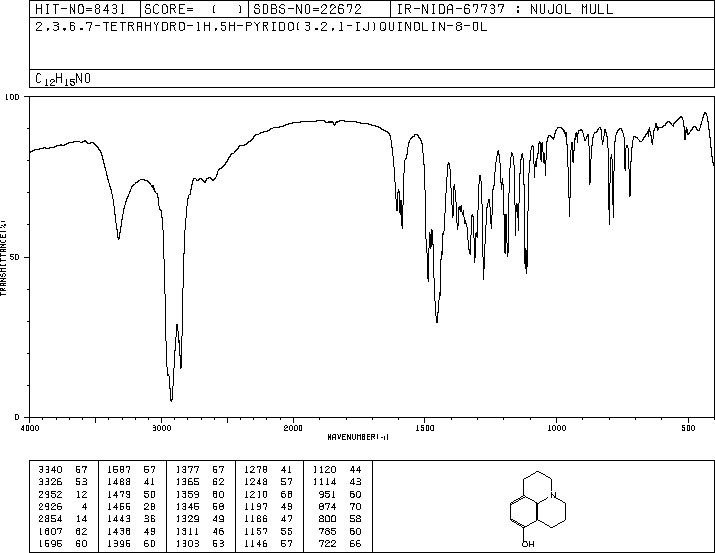Select peak value 1365 in the table
The width and height of the screenshot is (715, 553).
187,482
